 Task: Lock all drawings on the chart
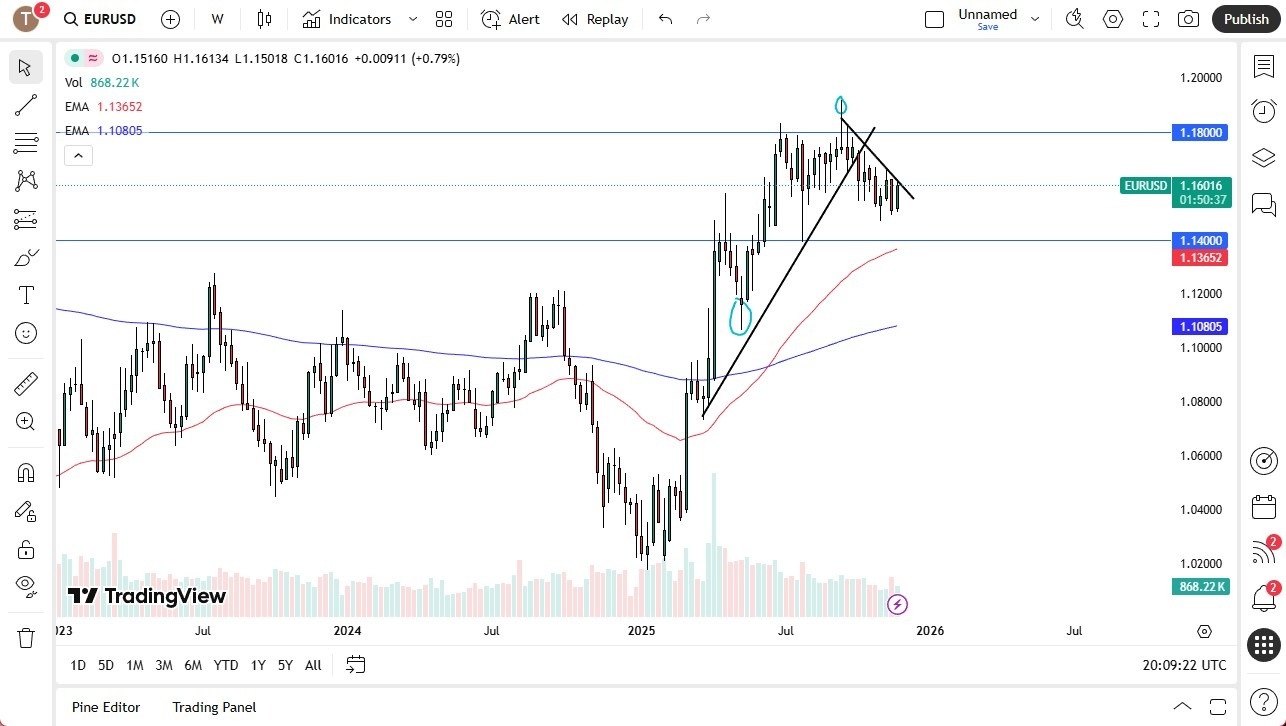pyautogui.click(x=26, y=549)
